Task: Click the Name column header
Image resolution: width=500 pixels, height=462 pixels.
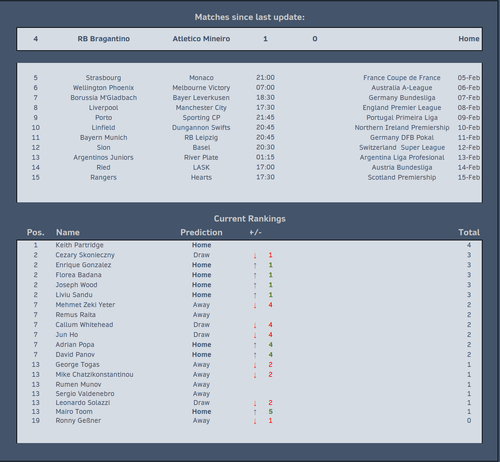Action: pyautogui.click(x=68, y=232)
